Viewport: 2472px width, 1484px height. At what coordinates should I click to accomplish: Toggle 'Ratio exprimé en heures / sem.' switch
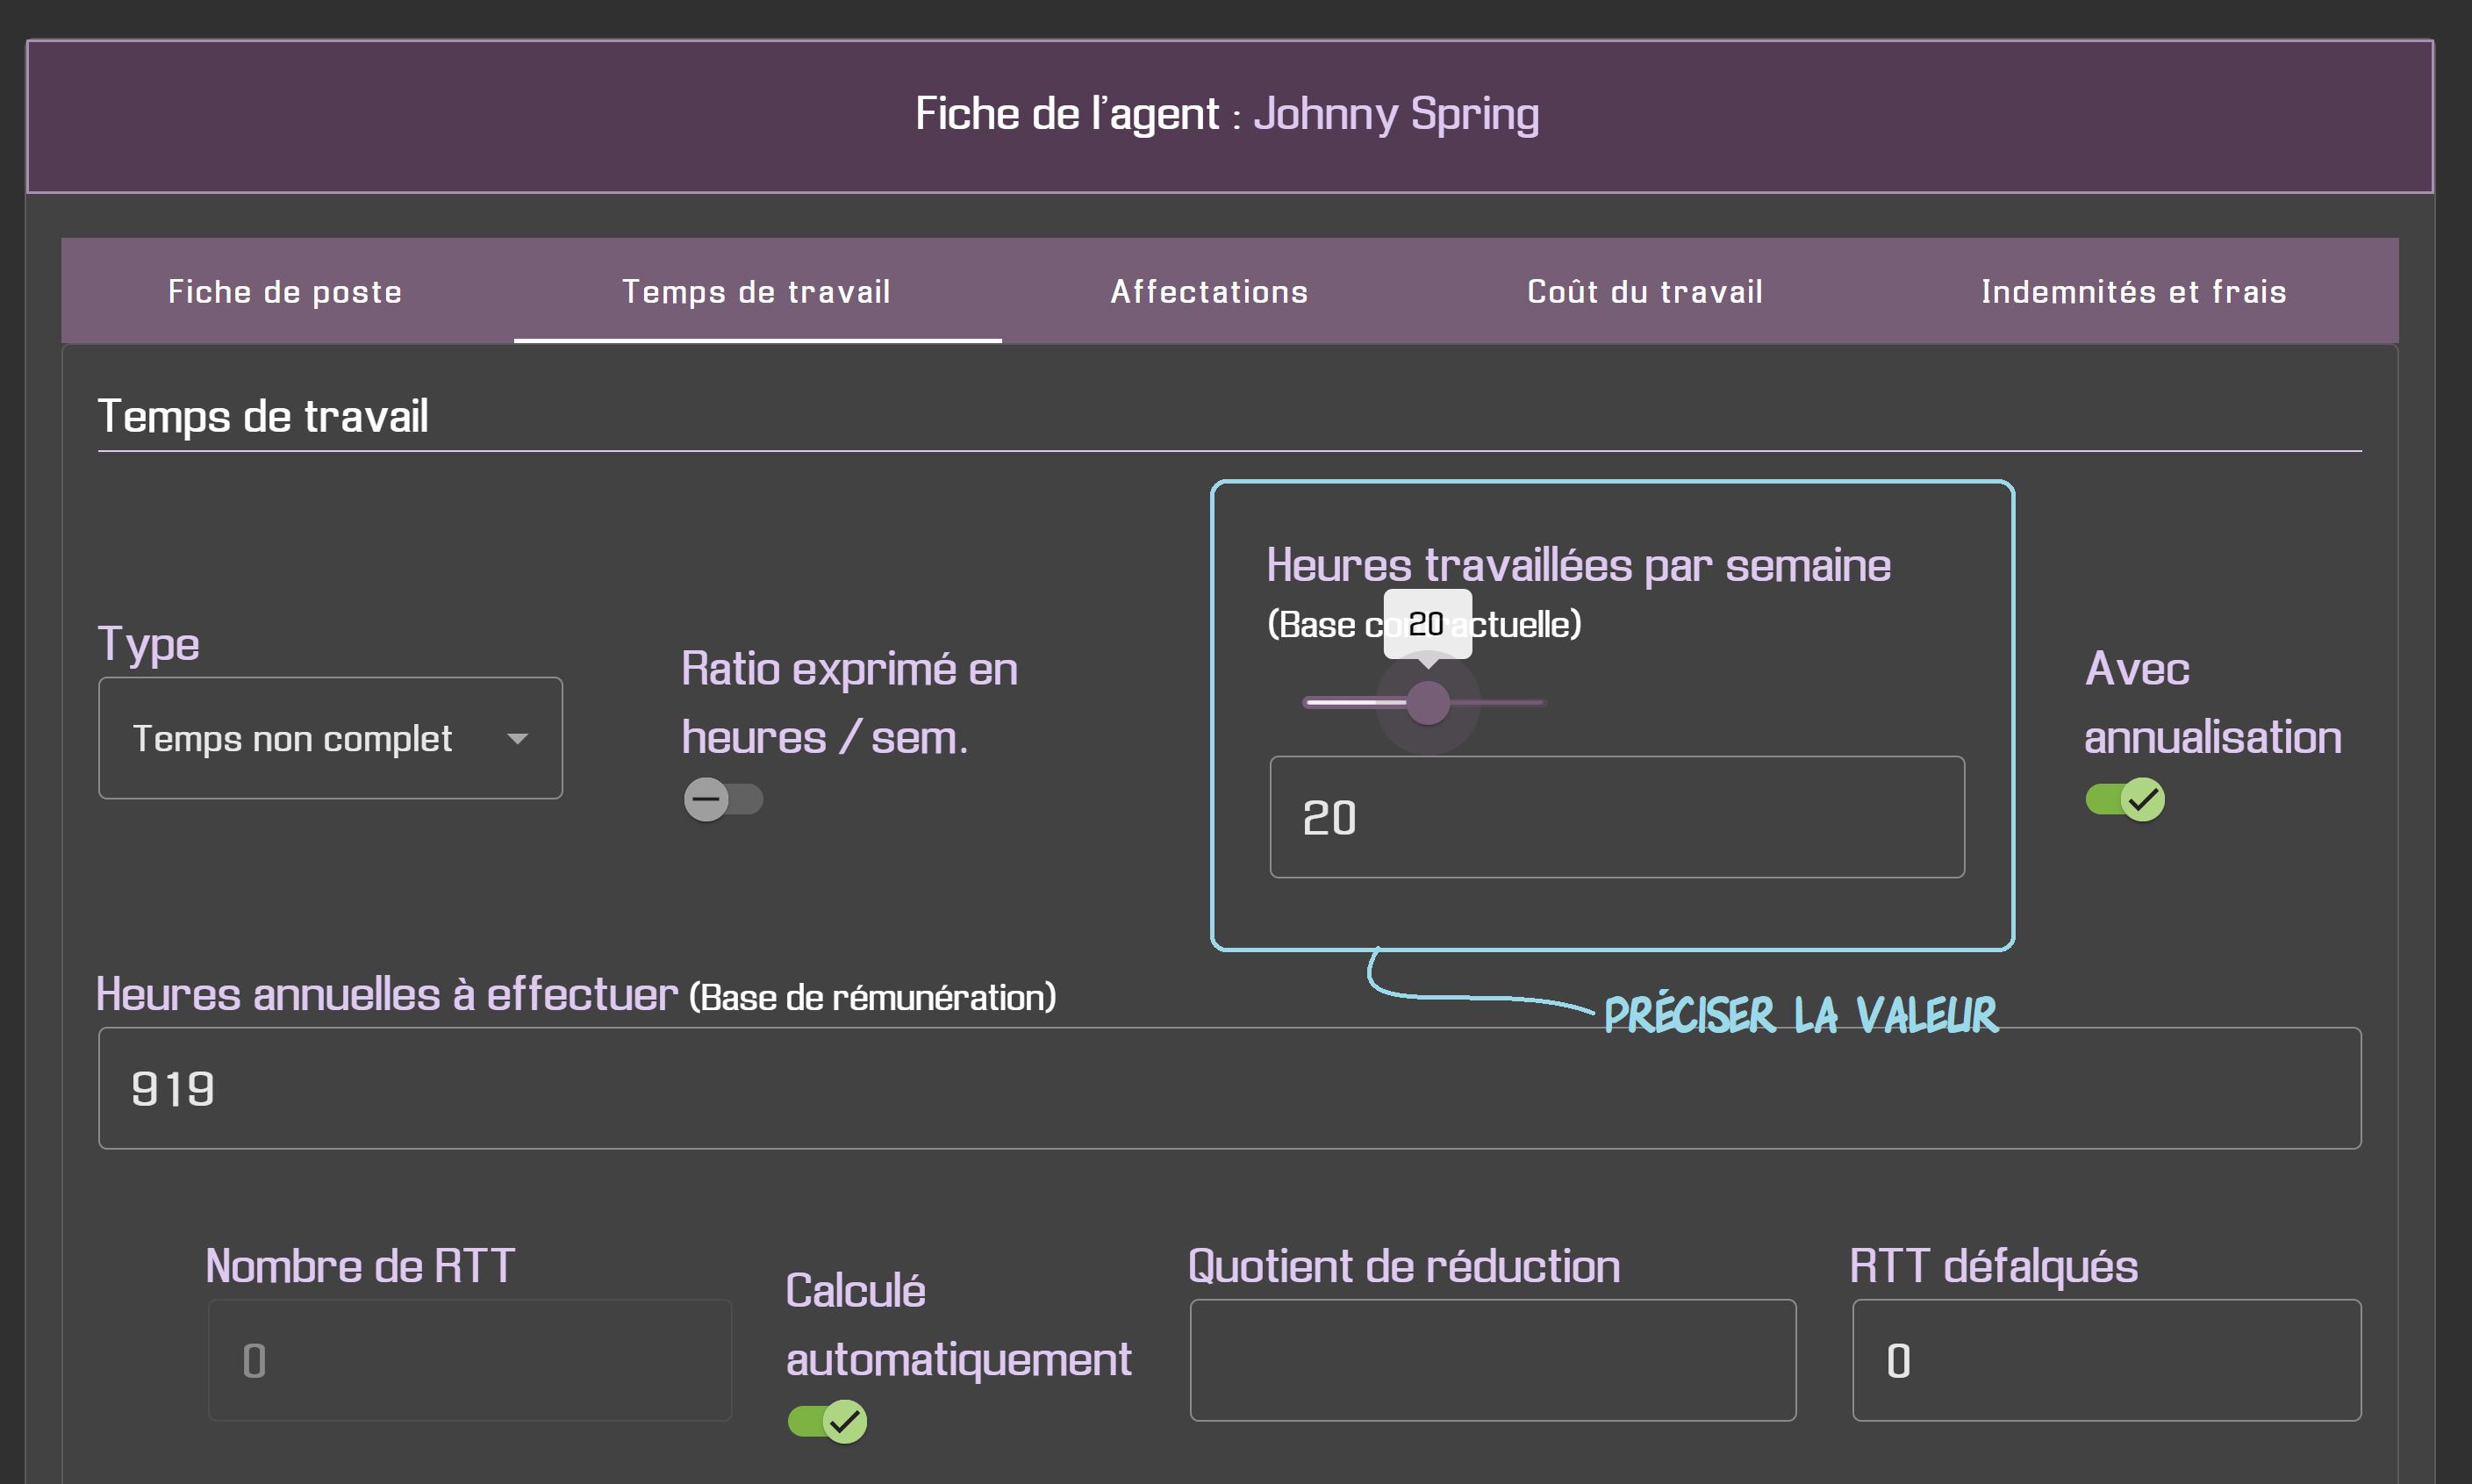723,799
